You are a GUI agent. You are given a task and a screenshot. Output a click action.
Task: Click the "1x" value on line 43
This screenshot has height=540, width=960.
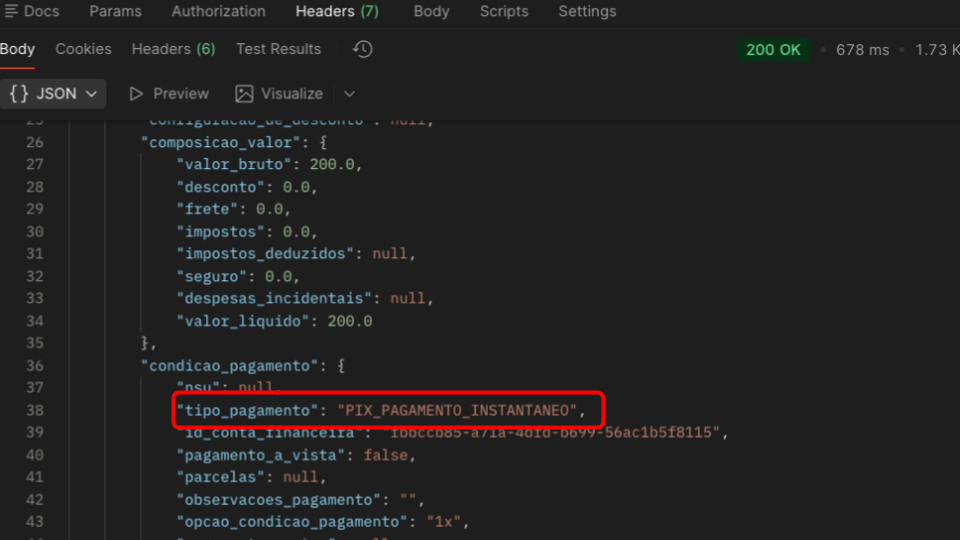(443, 522)
